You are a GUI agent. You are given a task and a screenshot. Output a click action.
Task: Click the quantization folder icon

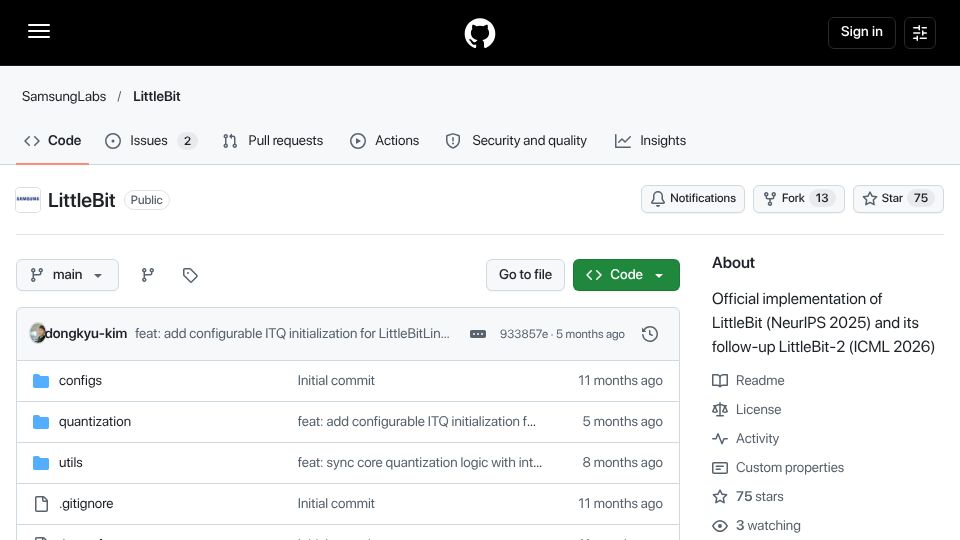click(41, 422)
